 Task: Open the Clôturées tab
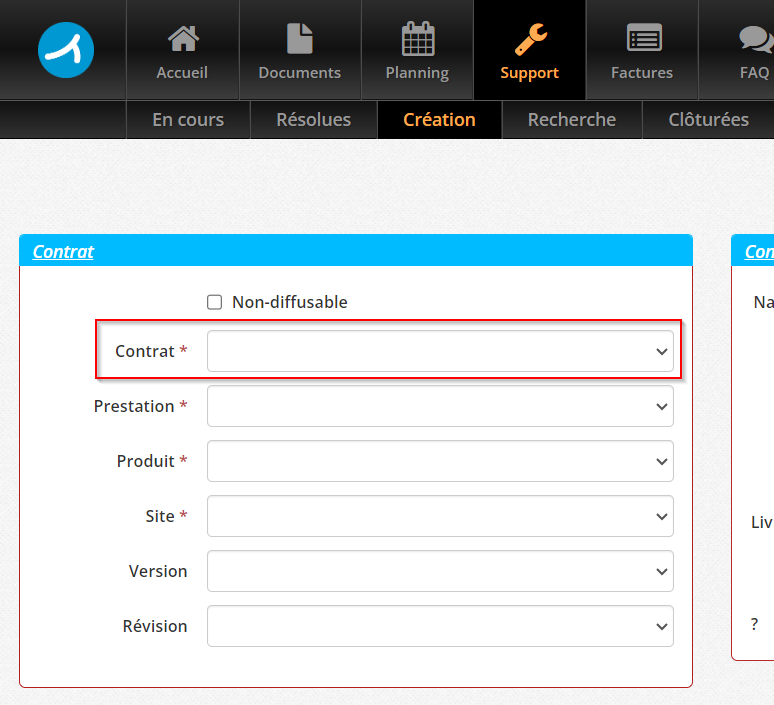pyautogui.click(x=708, y=119)
